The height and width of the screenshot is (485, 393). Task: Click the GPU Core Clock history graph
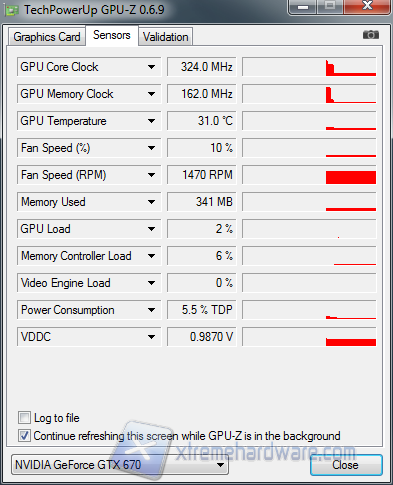[x=309, y=67]
